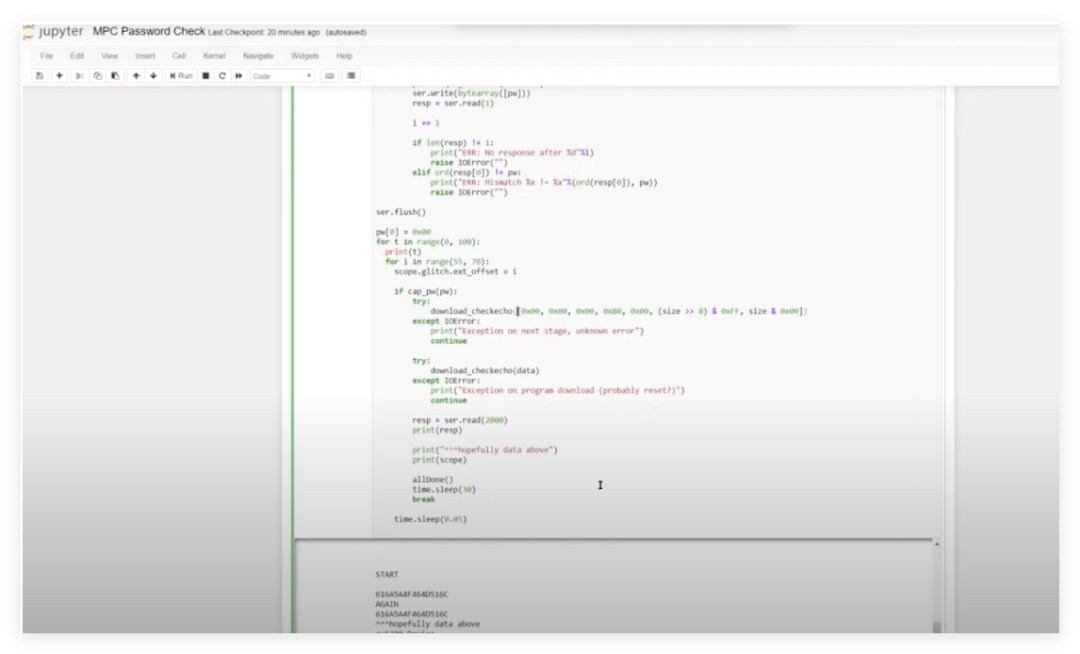
Task: Cut selected cells with scissors icon
Action: (80, 76)
